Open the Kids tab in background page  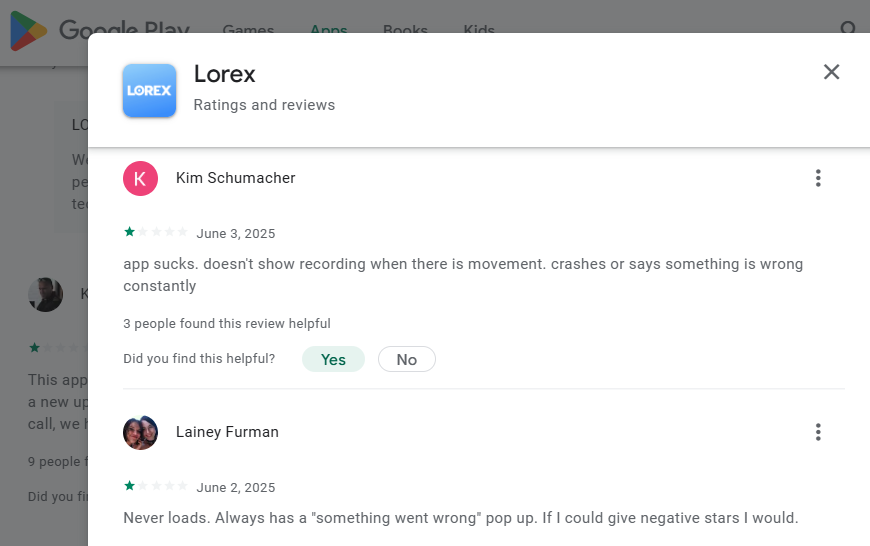tap(479, 28)
